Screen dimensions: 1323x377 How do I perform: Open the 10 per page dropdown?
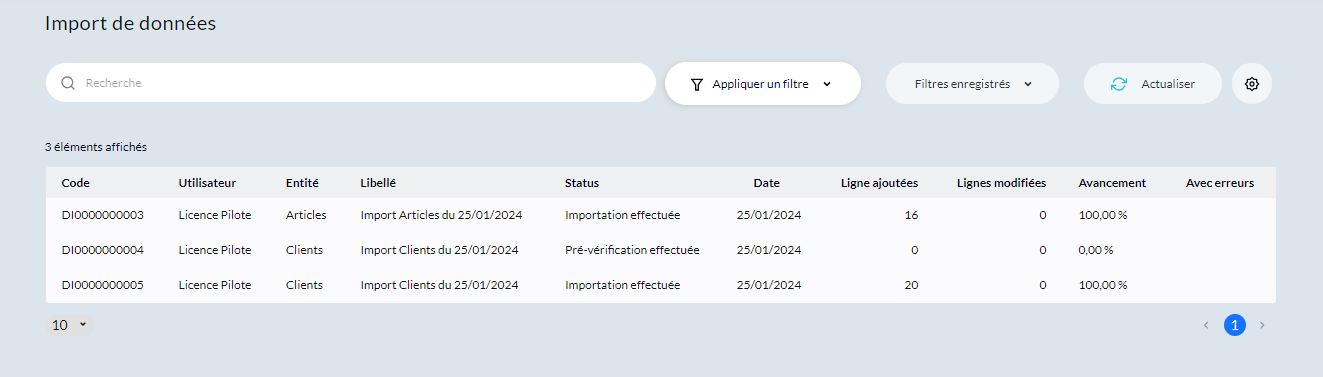[x=69, y=325]
